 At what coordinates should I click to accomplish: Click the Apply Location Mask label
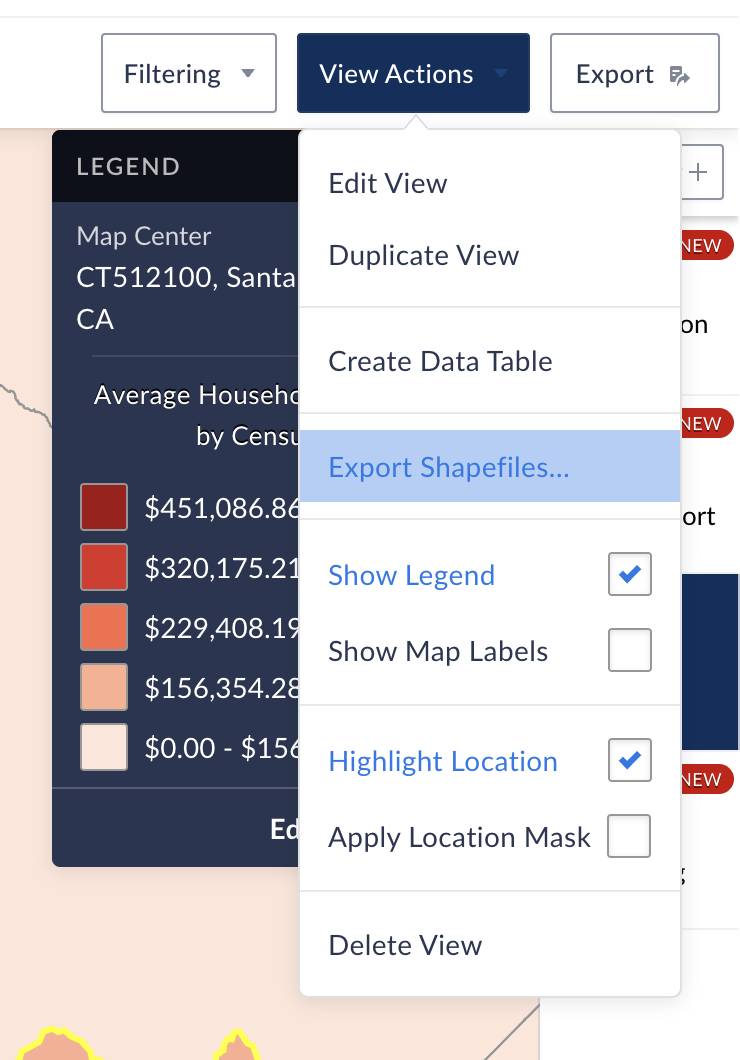pos(460,837)
